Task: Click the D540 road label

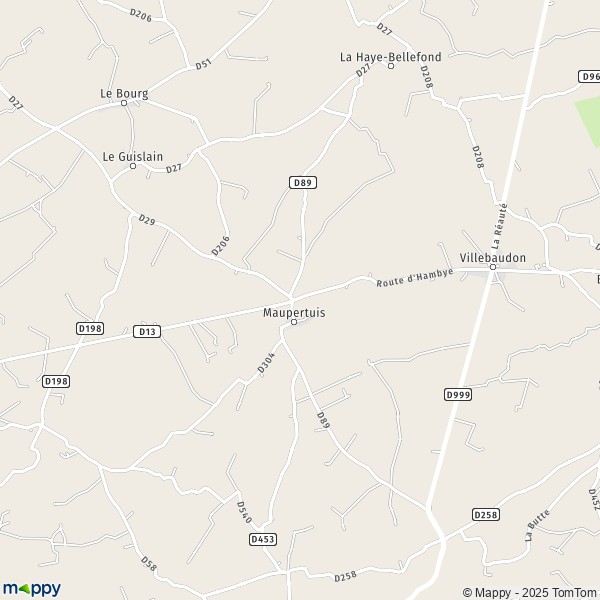Action: [x=244, y=512]
